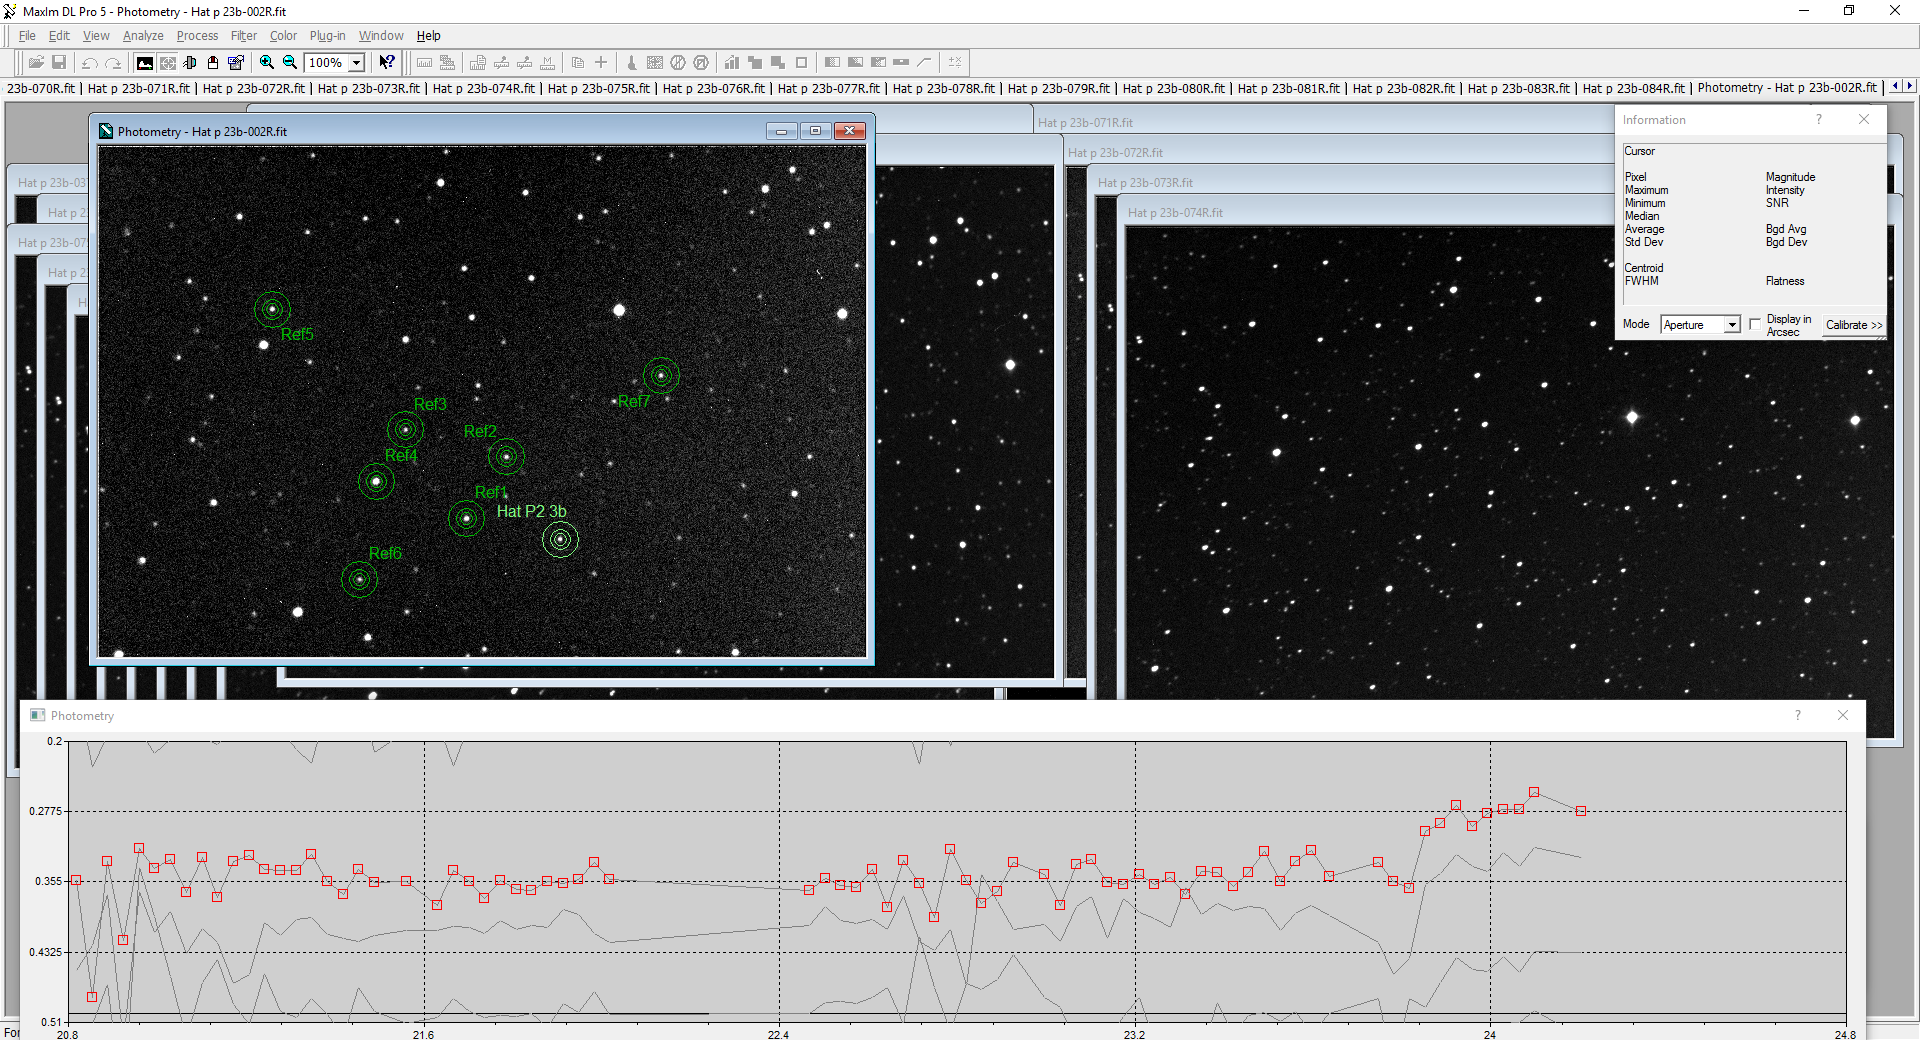
Task: Switch to Hat p 23b-075R.fit tab
Action: (598, 88)
